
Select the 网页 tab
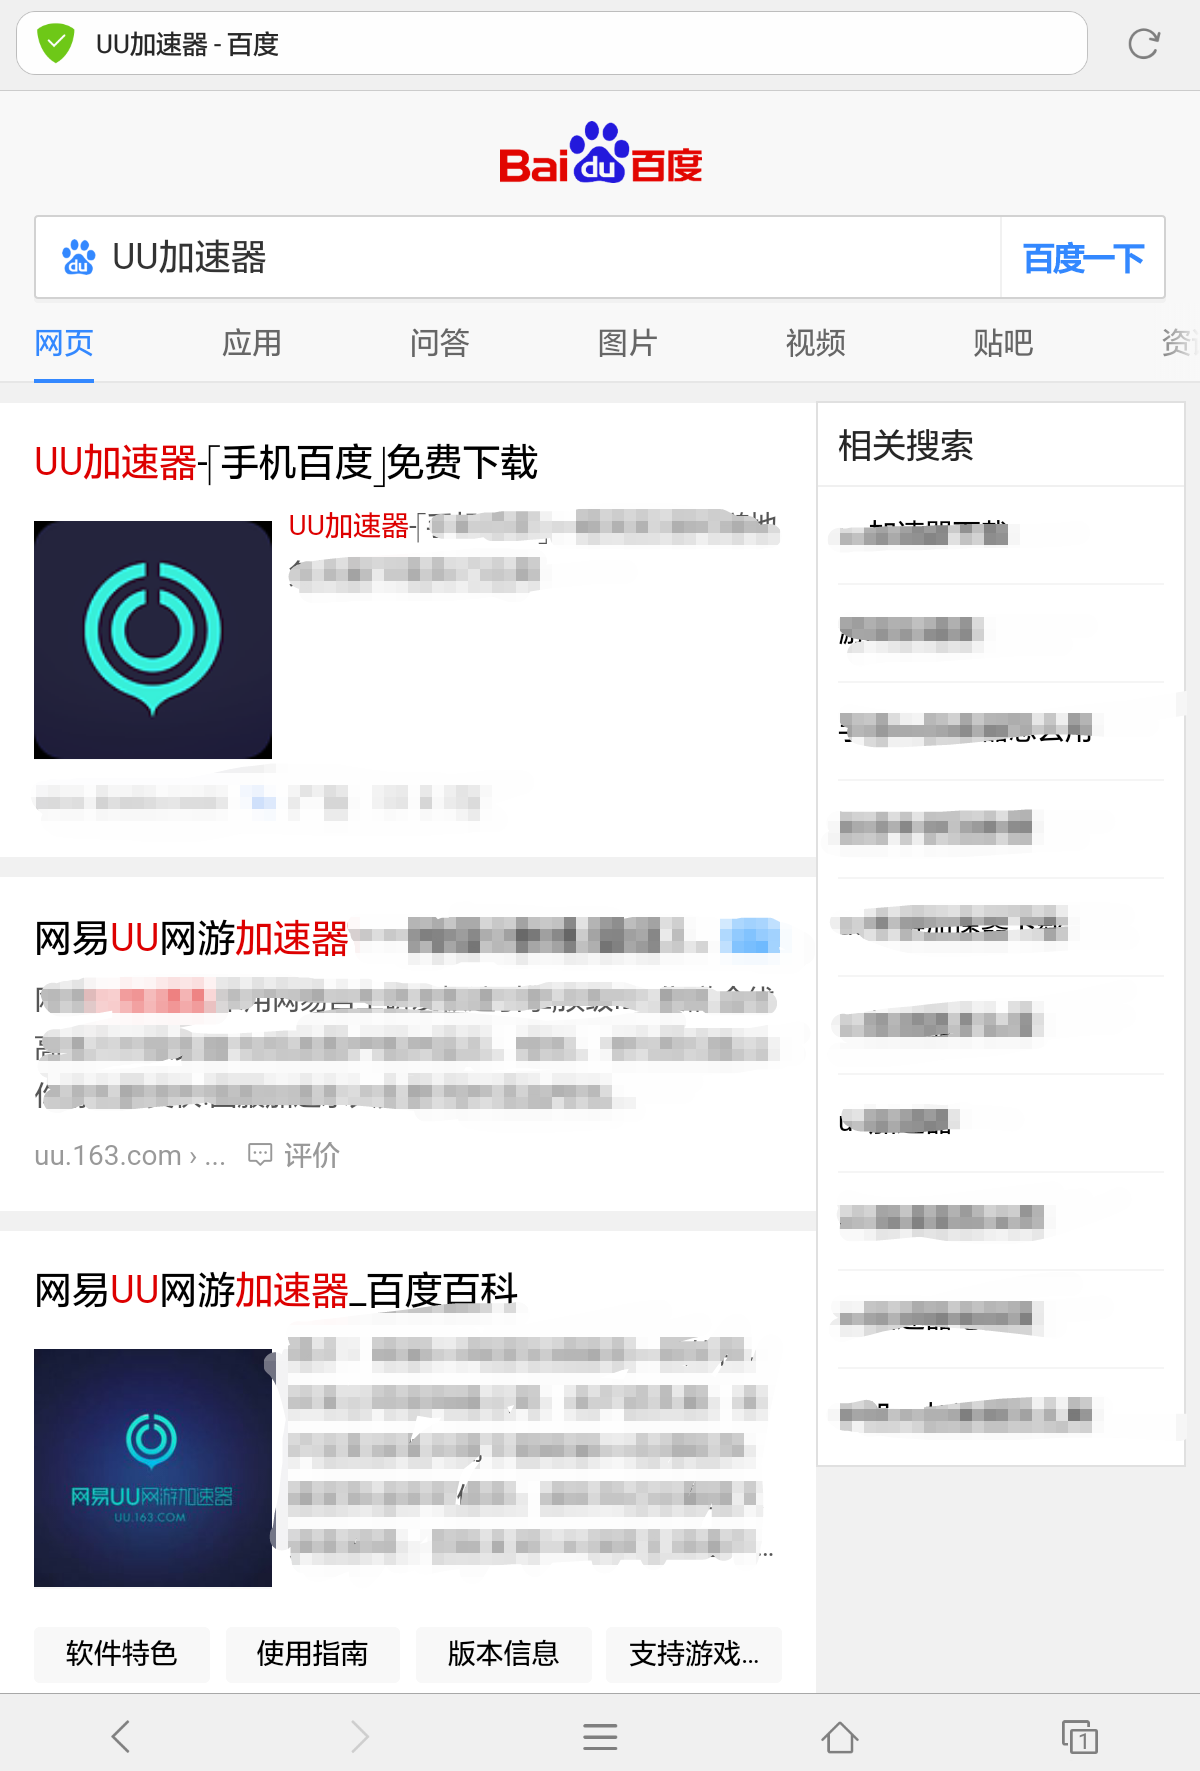pos(64,343)
